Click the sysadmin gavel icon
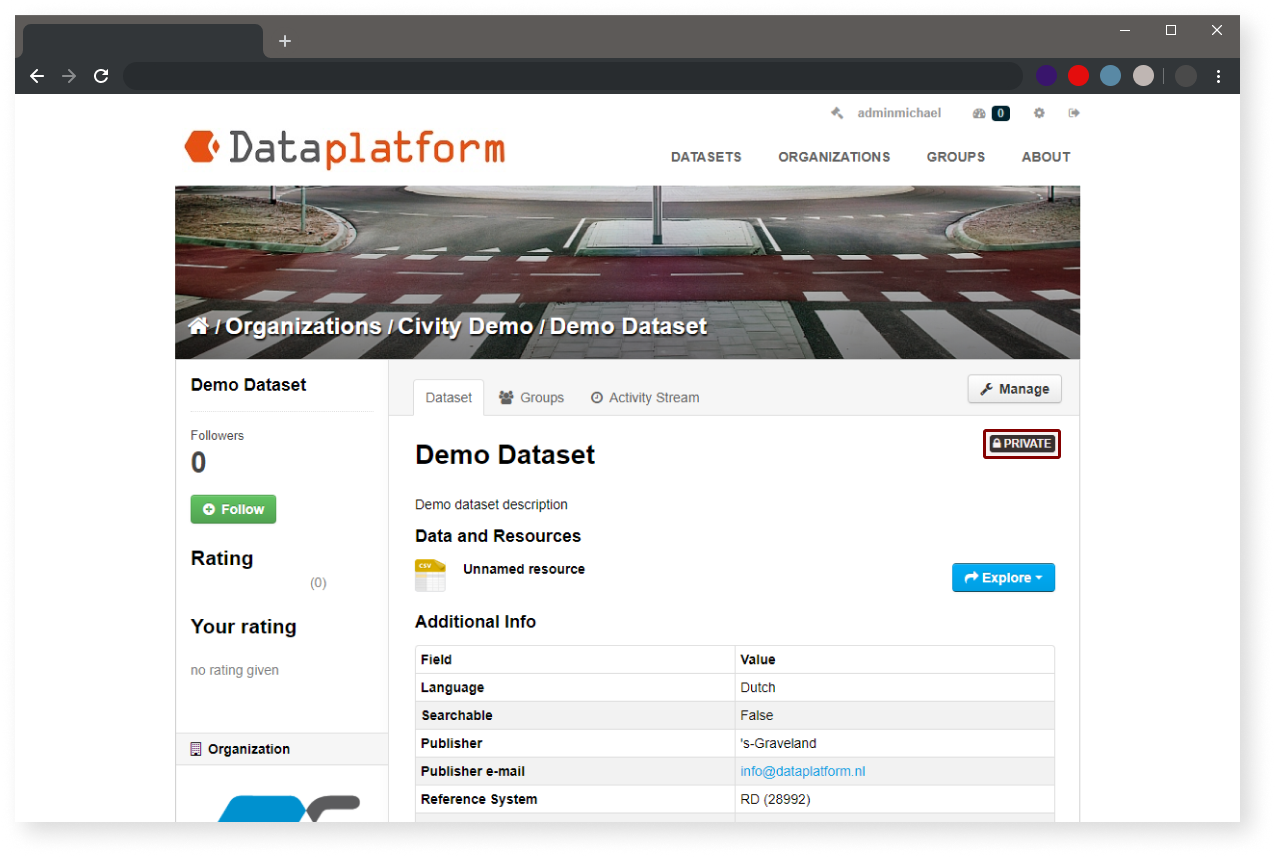The width and height of the screenshot is (1275, 857). [837, 113]
